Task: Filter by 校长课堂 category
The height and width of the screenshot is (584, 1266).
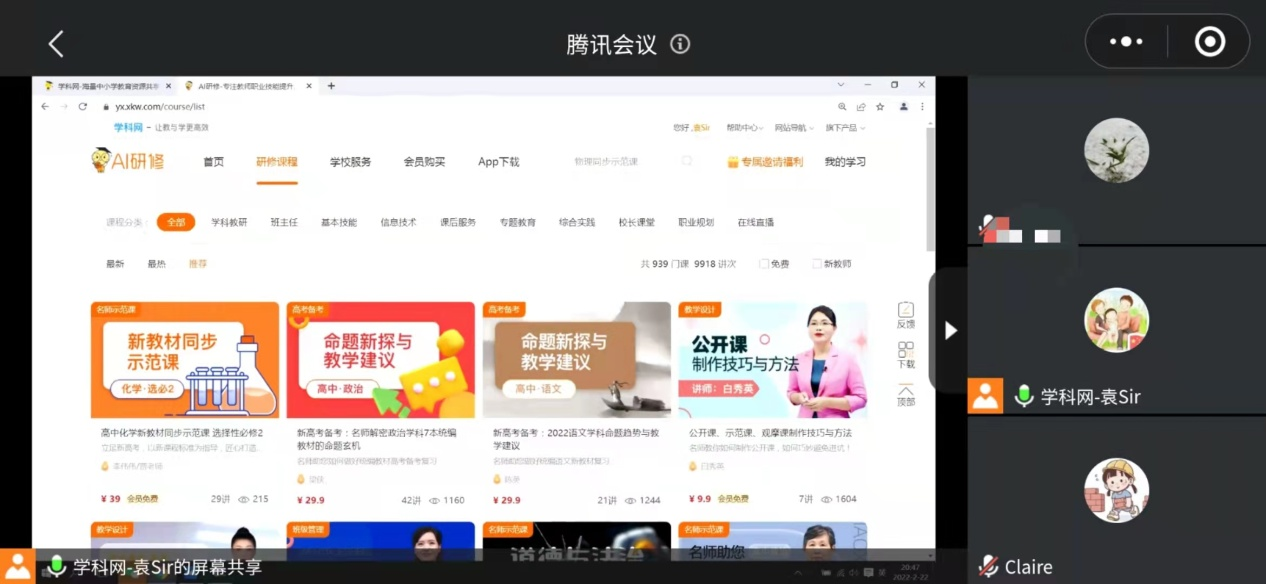Action: coord(636,222)
